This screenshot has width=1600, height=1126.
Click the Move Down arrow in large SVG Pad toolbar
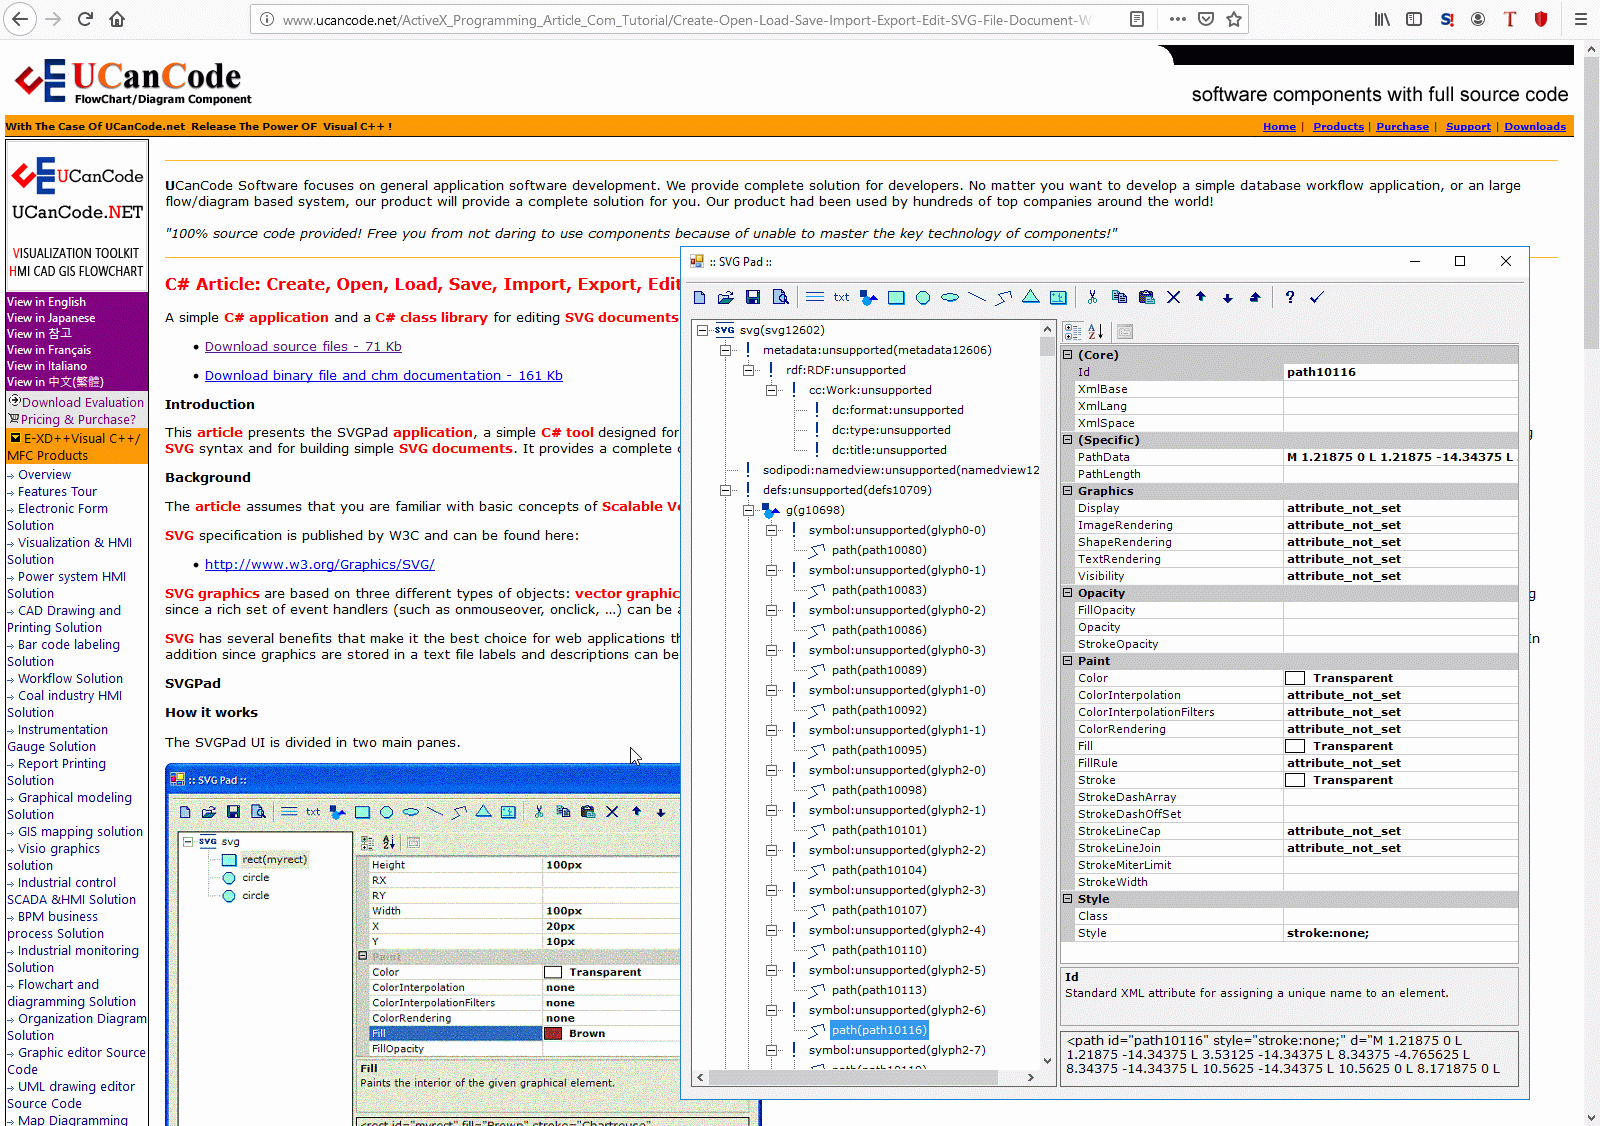coord(1227,297)
